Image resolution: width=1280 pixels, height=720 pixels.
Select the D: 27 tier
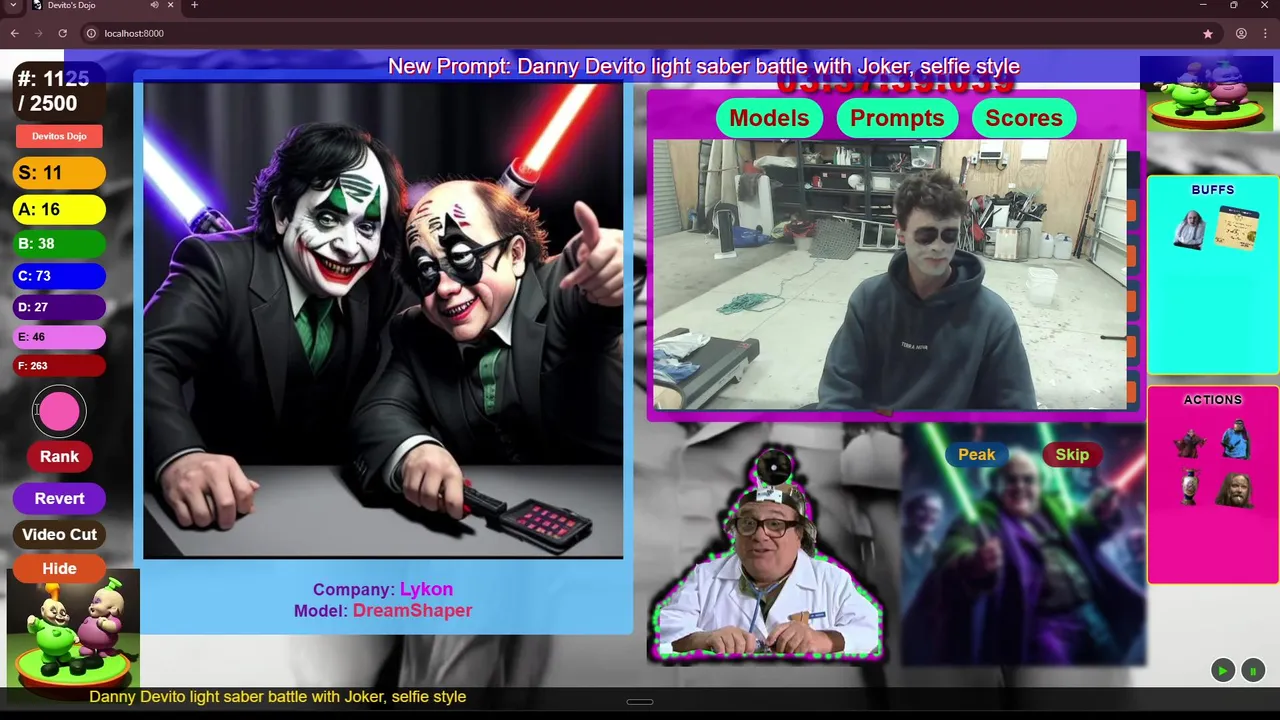(59, 307)
